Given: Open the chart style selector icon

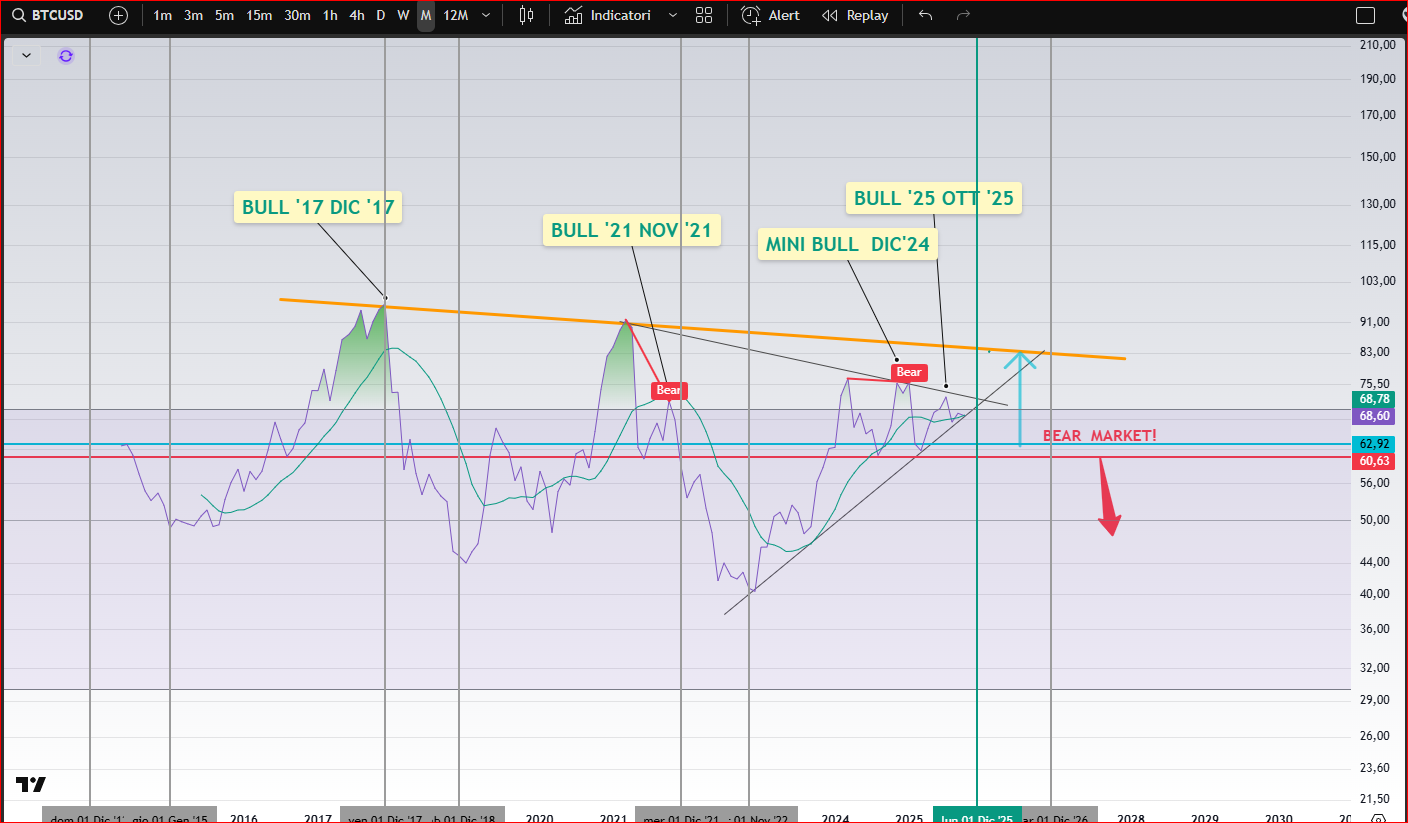Looking at the screenshot, I should (x=526, y=15).
